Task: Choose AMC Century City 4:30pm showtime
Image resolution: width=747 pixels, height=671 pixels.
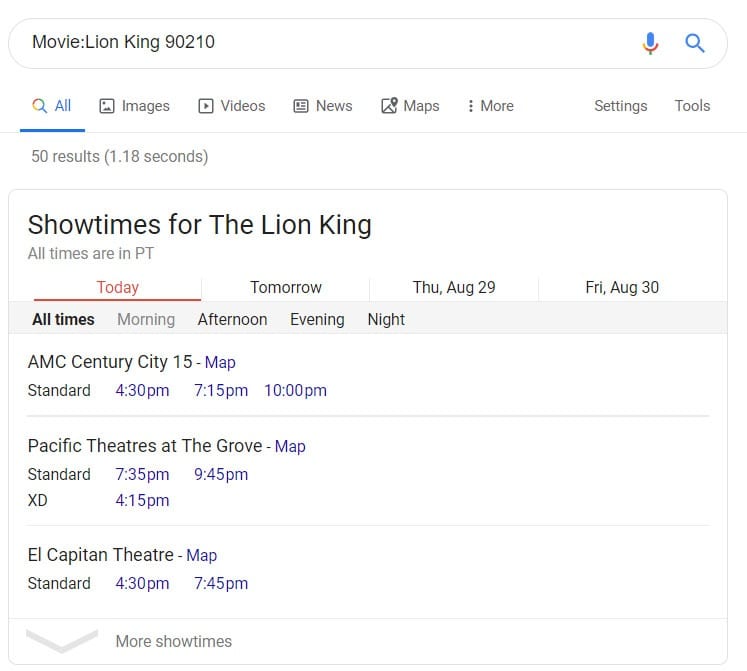Action: pyautogui.click(x=142, y=391)
